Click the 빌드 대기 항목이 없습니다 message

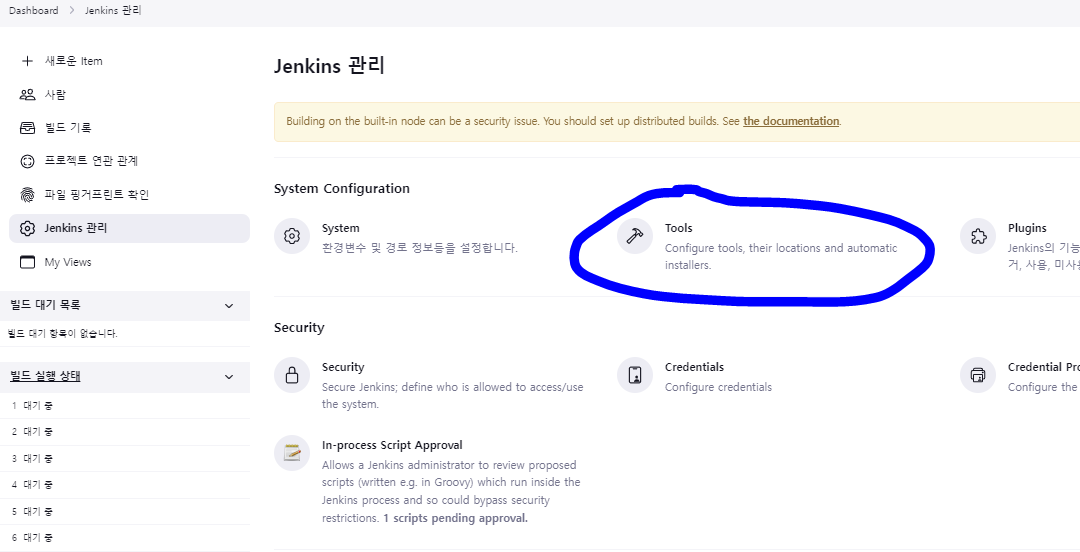pos(63,334)
